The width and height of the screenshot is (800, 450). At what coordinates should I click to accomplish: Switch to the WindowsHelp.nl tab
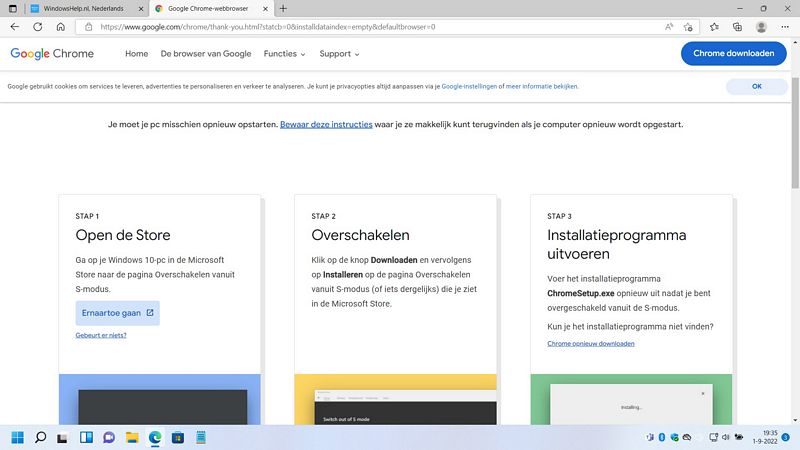[x=87, y=9]
